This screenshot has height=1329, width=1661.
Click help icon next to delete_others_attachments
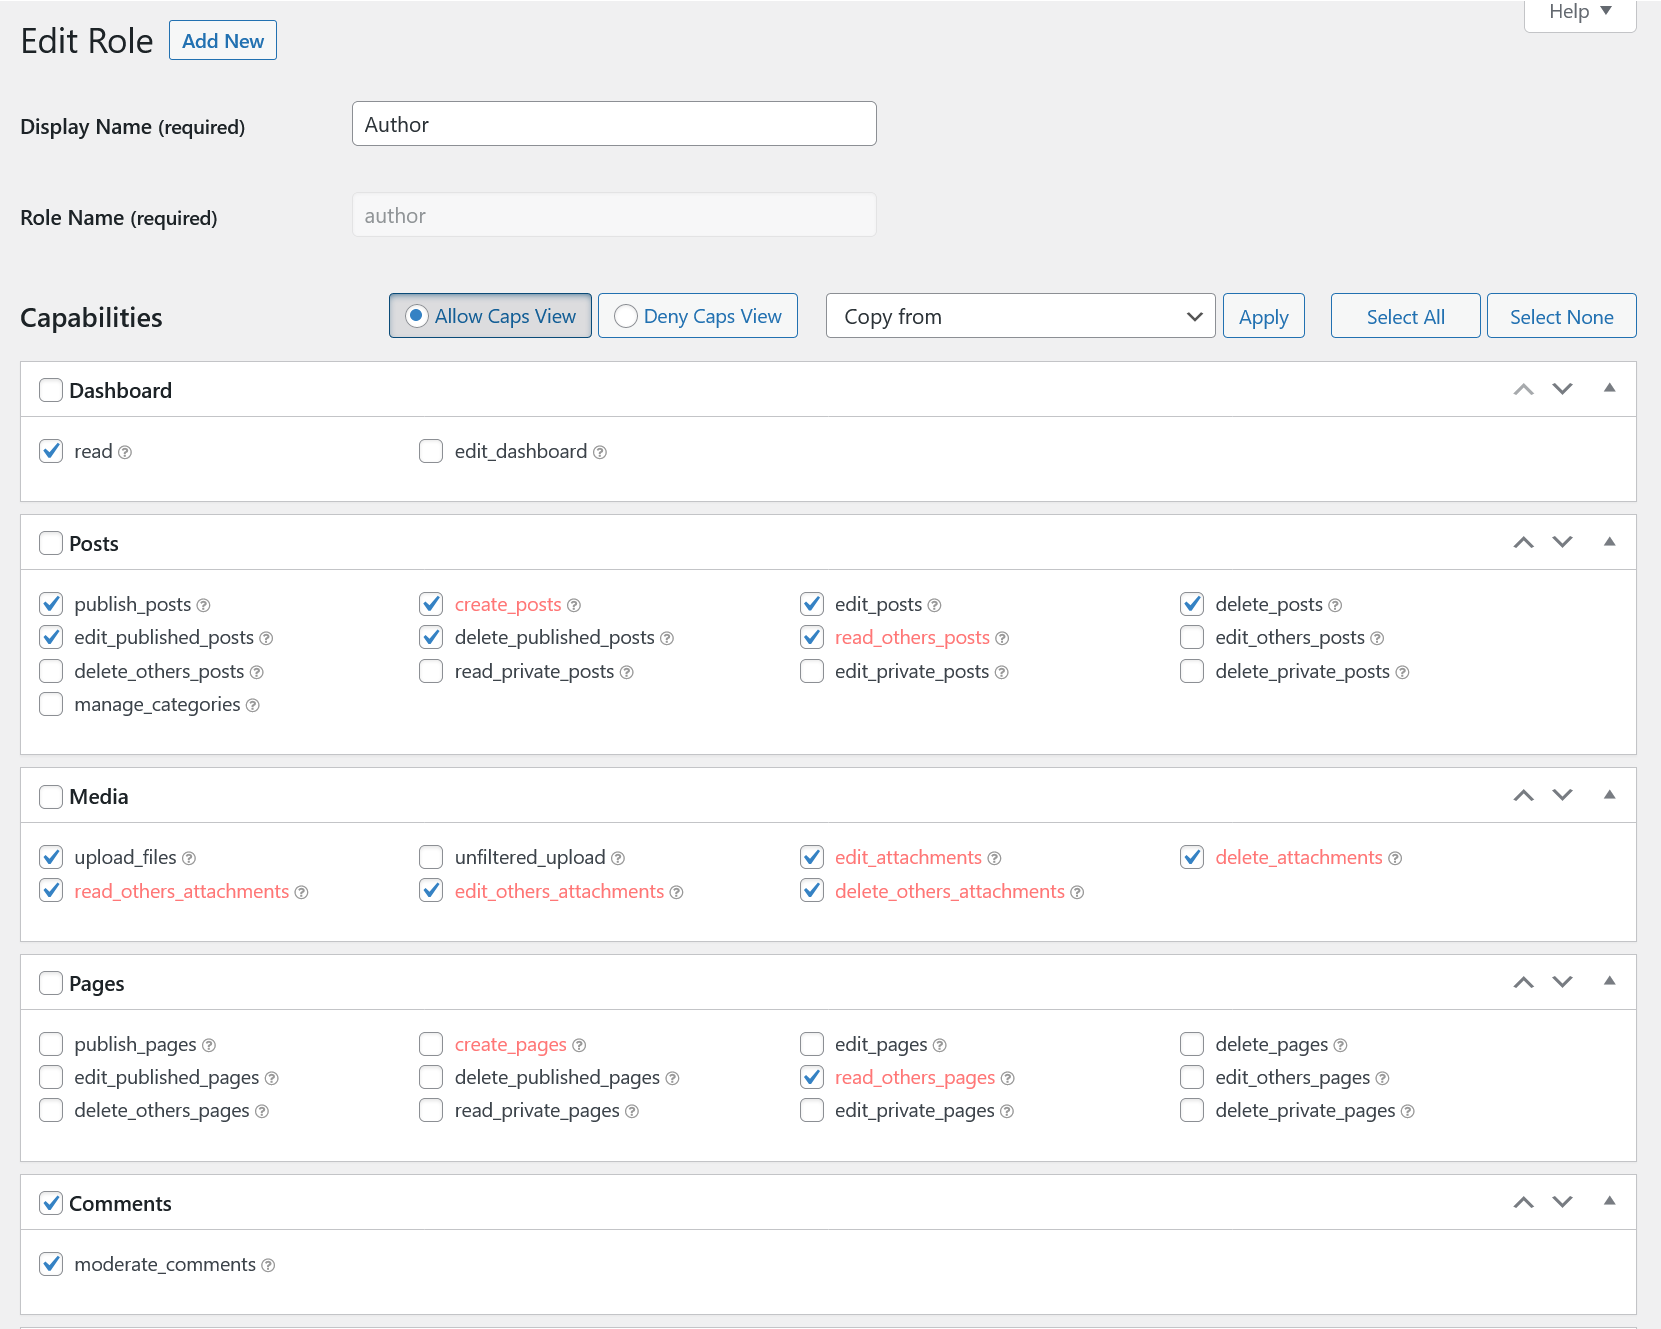pos(1078,893)
